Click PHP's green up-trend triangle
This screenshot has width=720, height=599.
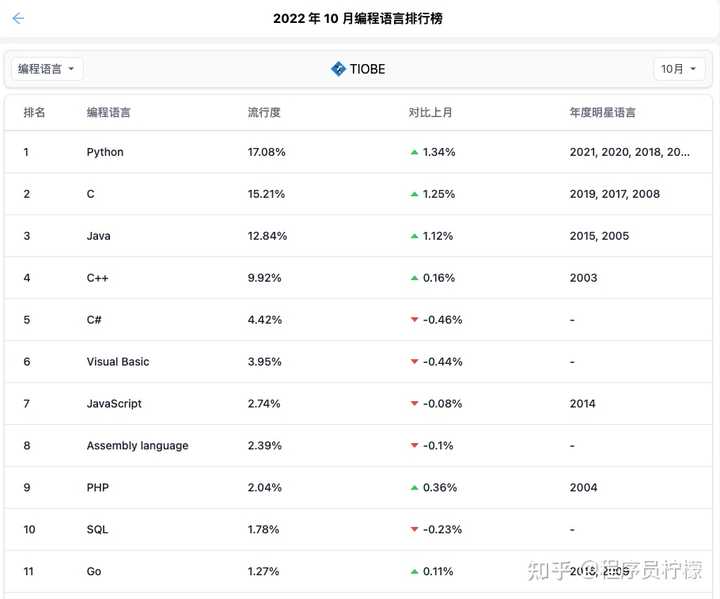click(414, 488)
